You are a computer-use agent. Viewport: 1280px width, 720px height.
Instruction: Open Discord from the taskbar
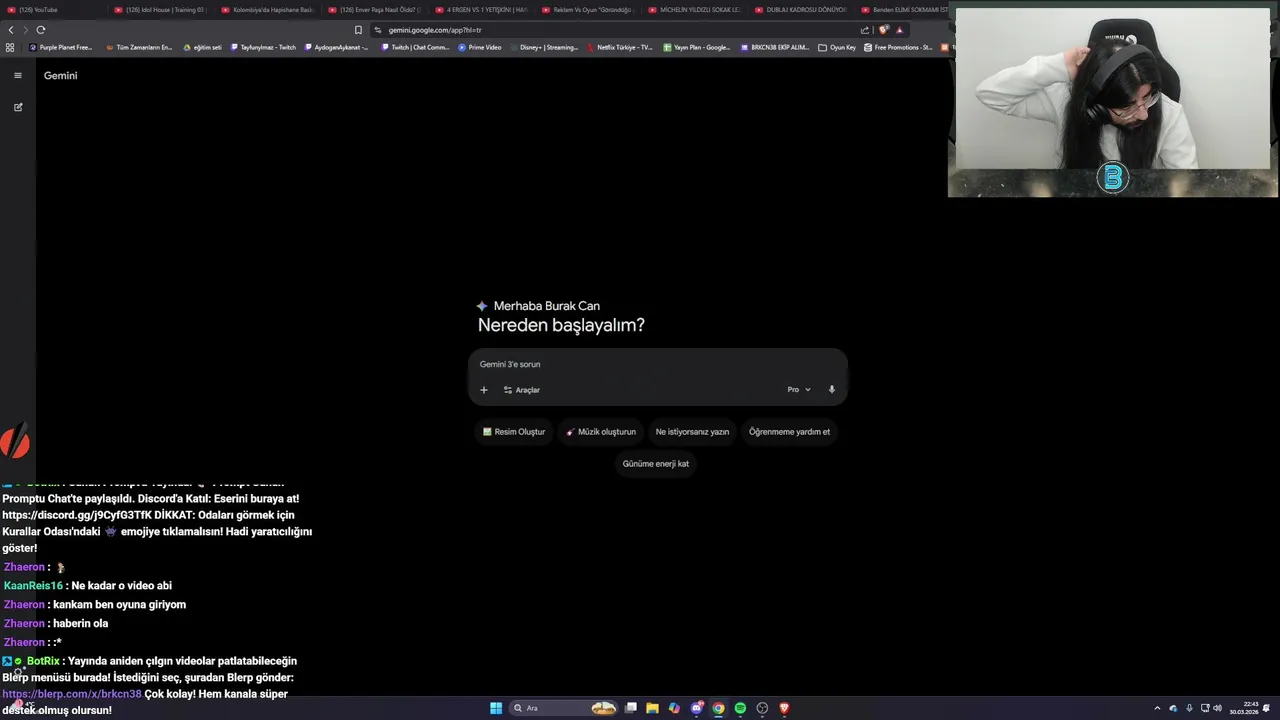pos(697,708)
